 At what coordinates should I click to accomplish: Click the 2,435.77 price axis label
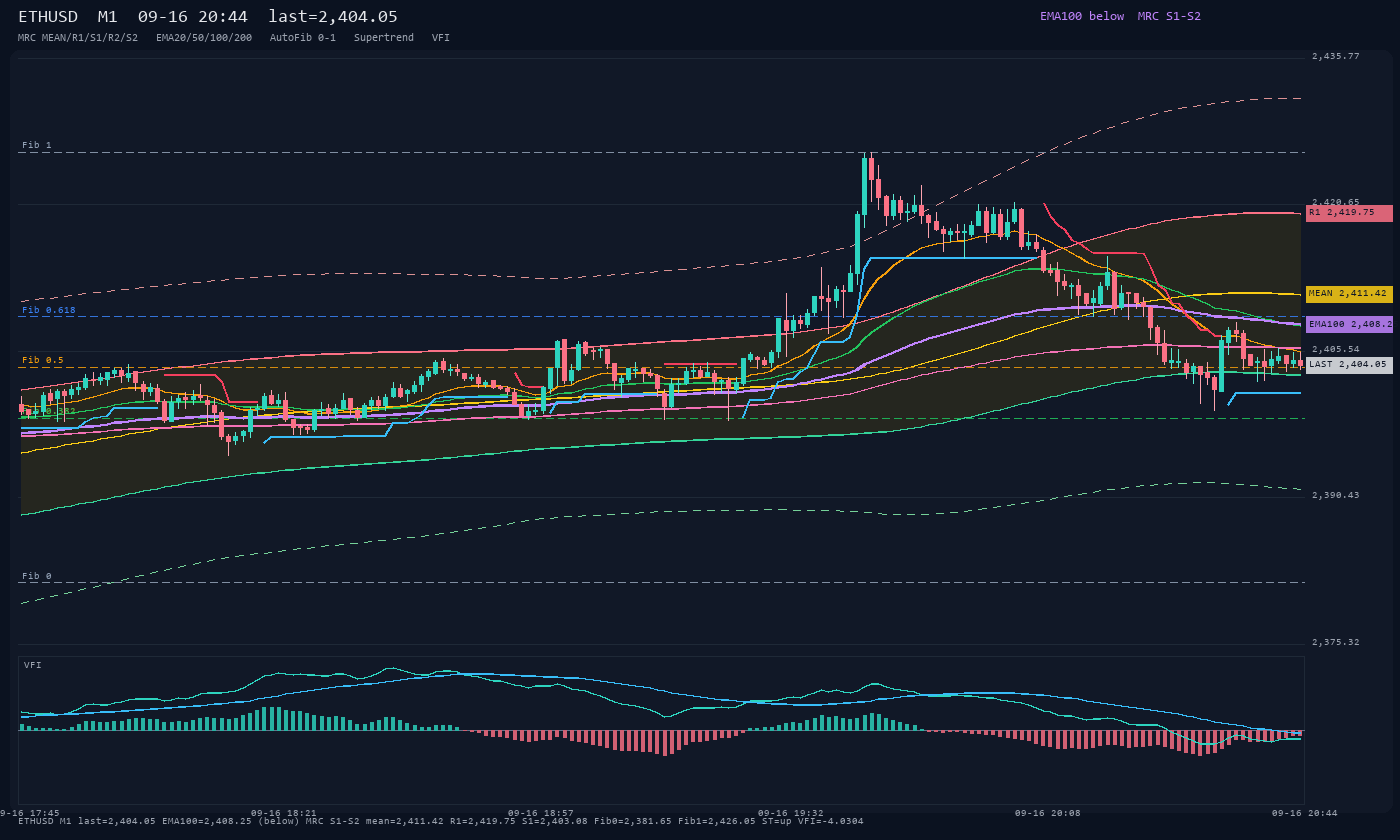(x=1336, y=56)
